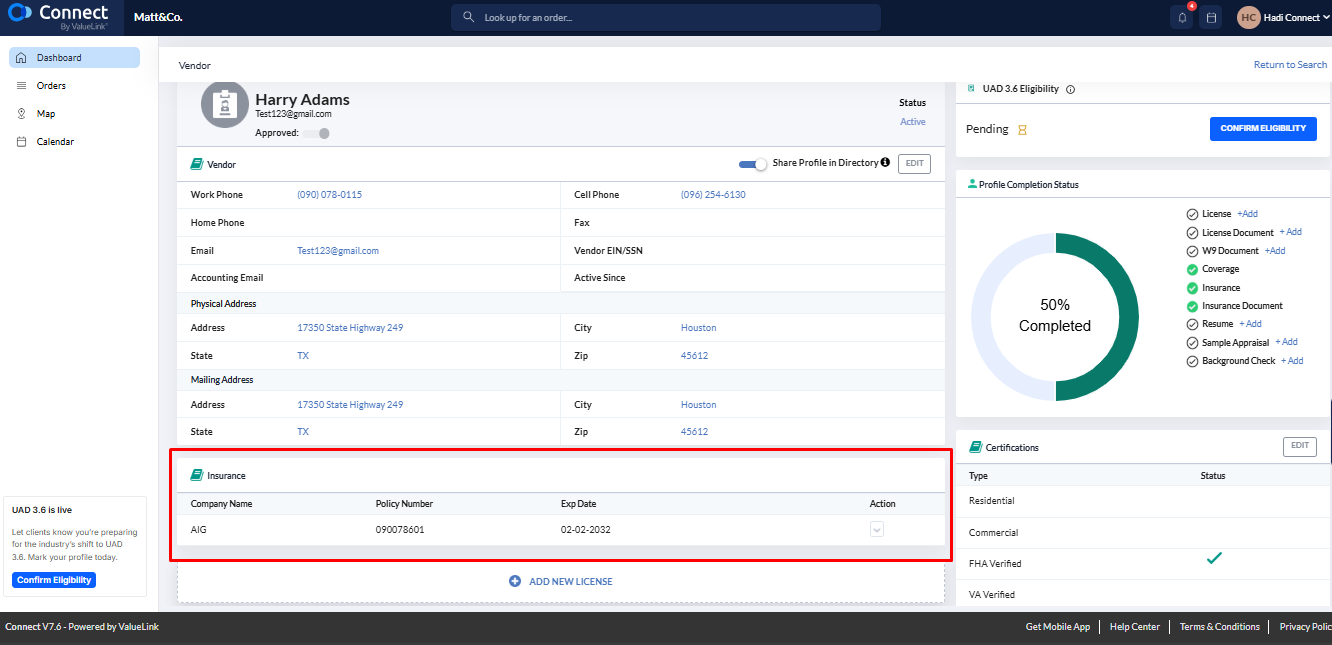Go to Dashboard in the sidebar

75,58
